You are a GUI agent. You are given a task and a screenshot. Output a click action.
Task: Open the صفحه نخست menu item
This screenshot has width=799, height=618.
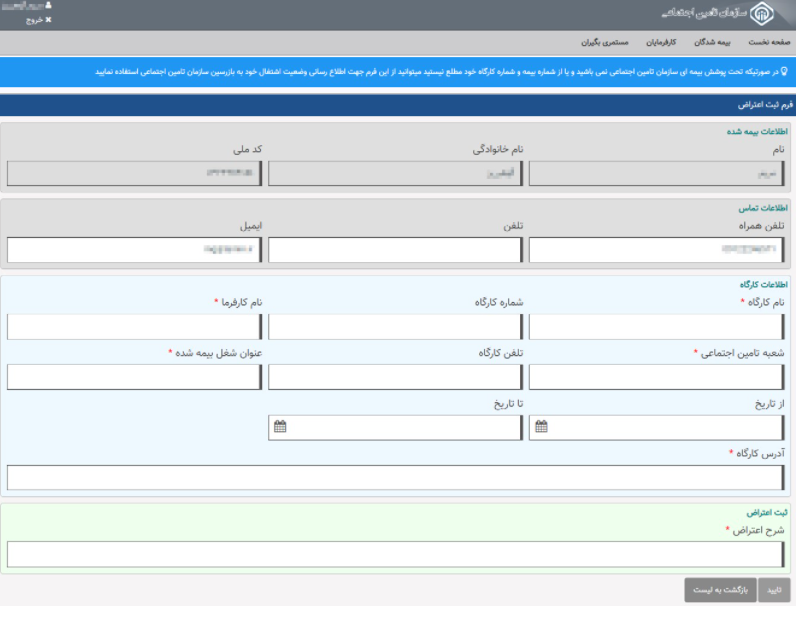point(769,42)
